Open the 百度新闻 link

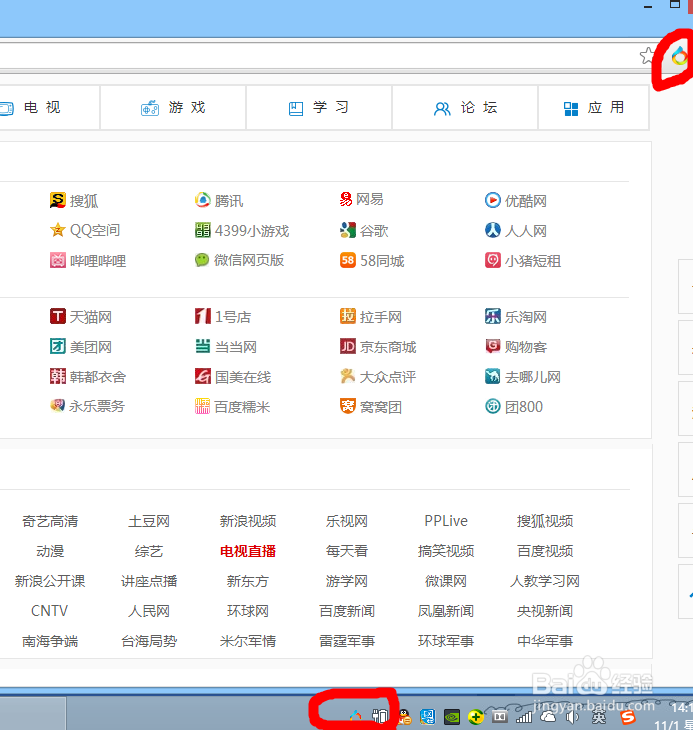(x=347, y=611)
